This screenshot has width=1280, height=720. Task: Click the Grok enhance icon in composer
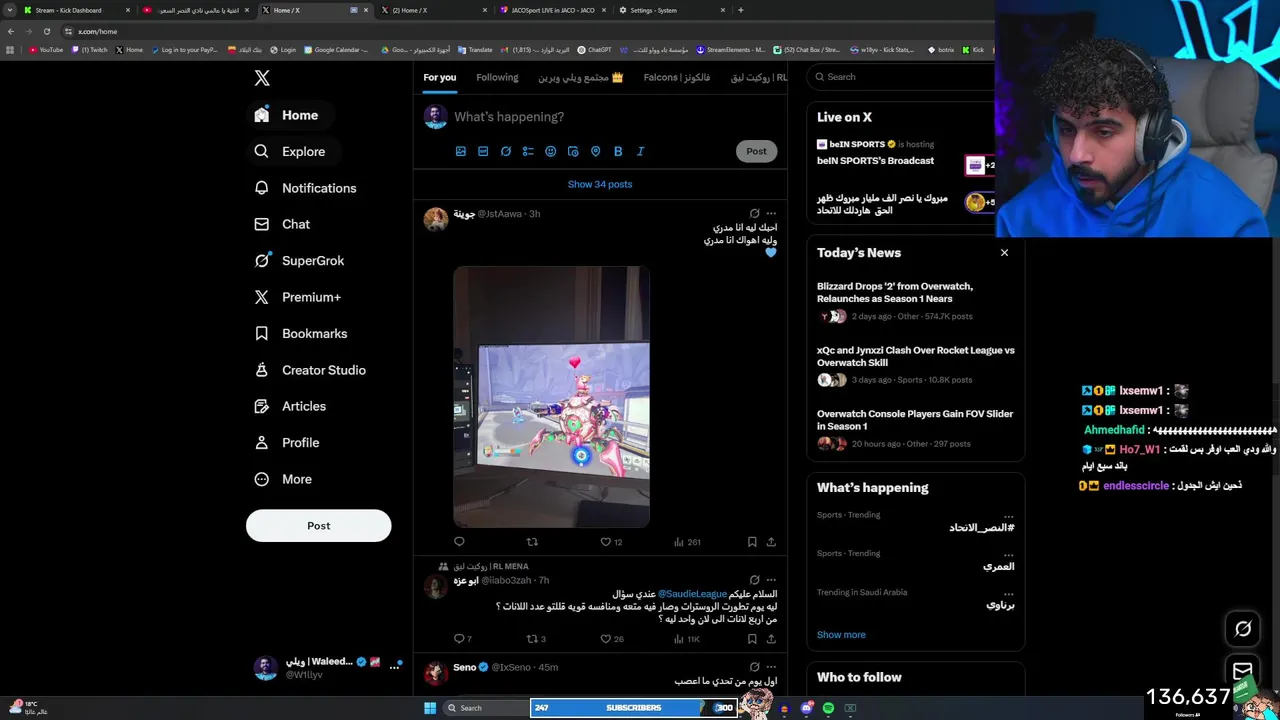click(x=506, y=151)
